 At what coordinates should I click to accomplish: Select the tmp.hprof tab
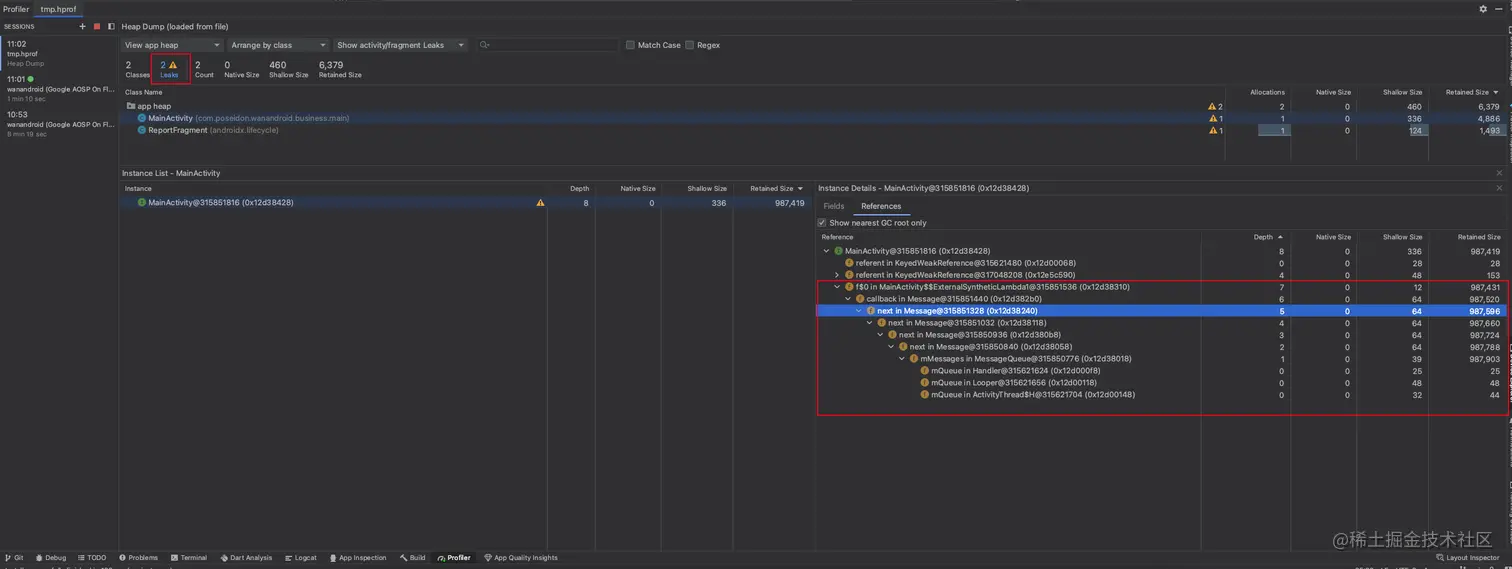tap(58, 9)
